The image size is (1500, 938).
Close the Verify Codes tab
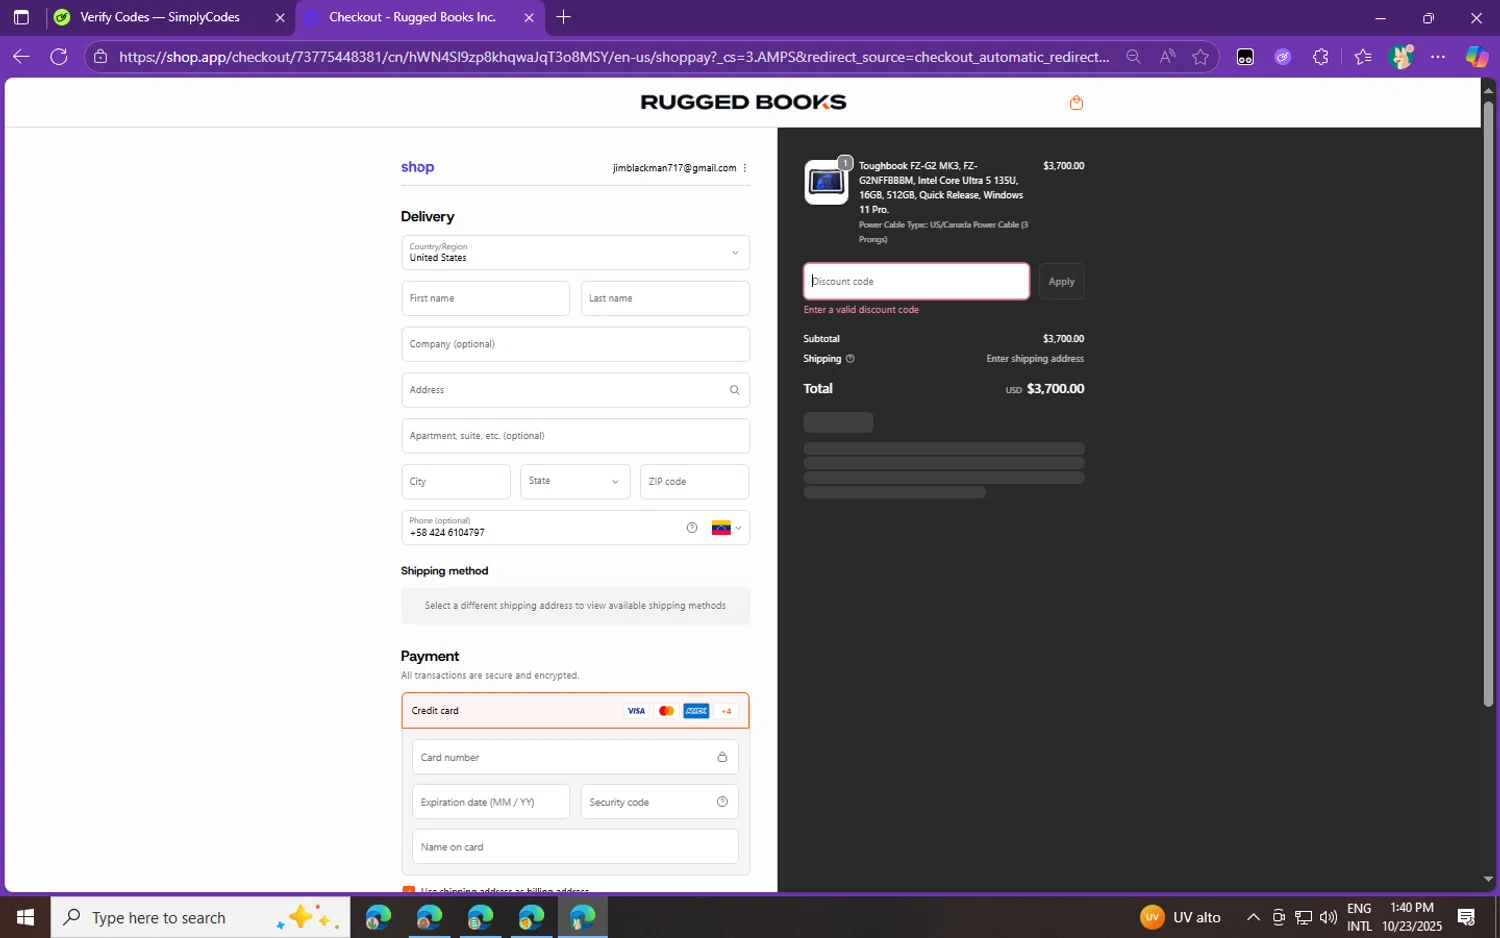tap(280, 17)
